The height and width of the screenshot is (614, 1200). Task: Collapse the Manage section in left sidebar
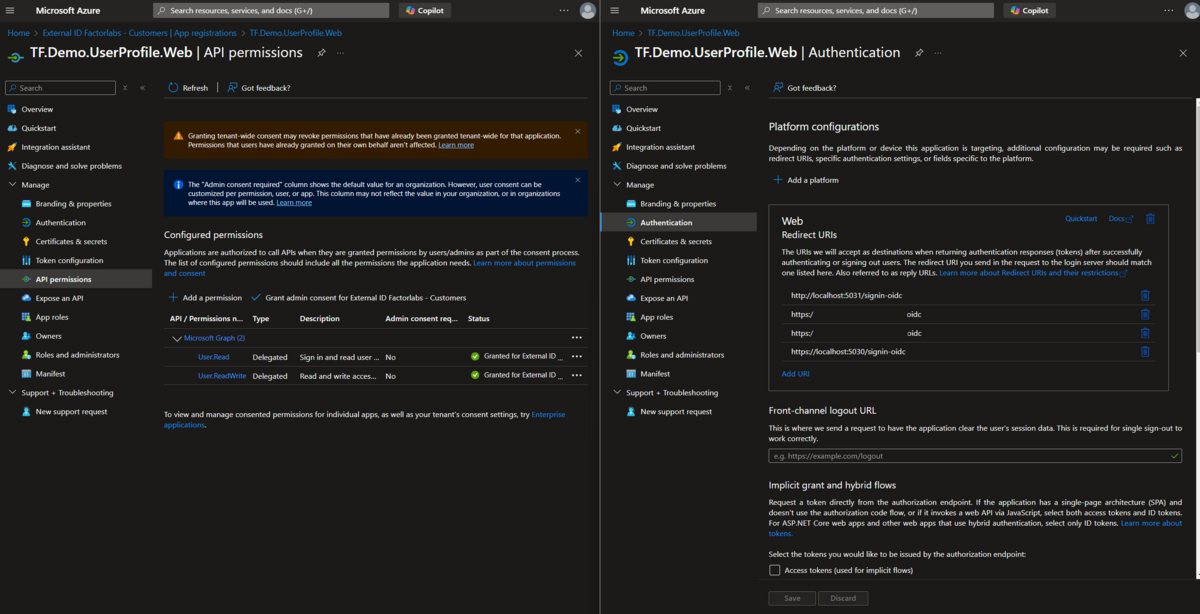[x=13, y=185]
